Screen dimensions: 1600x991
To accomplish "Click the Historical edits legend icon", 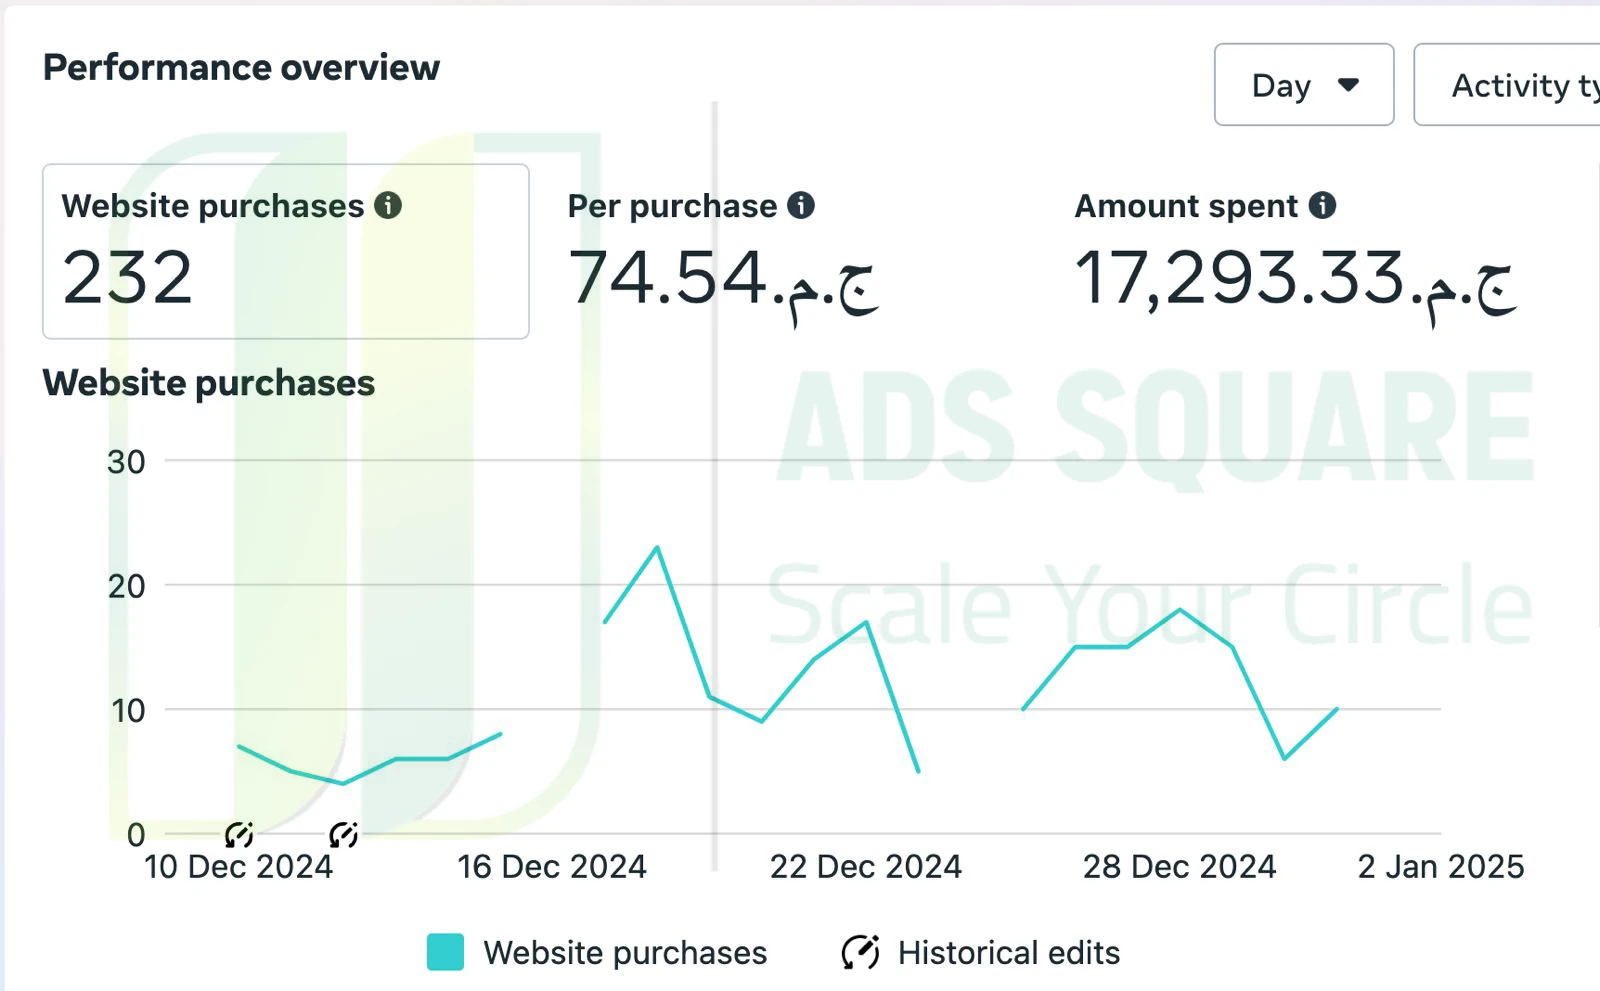I will point(860,952).
